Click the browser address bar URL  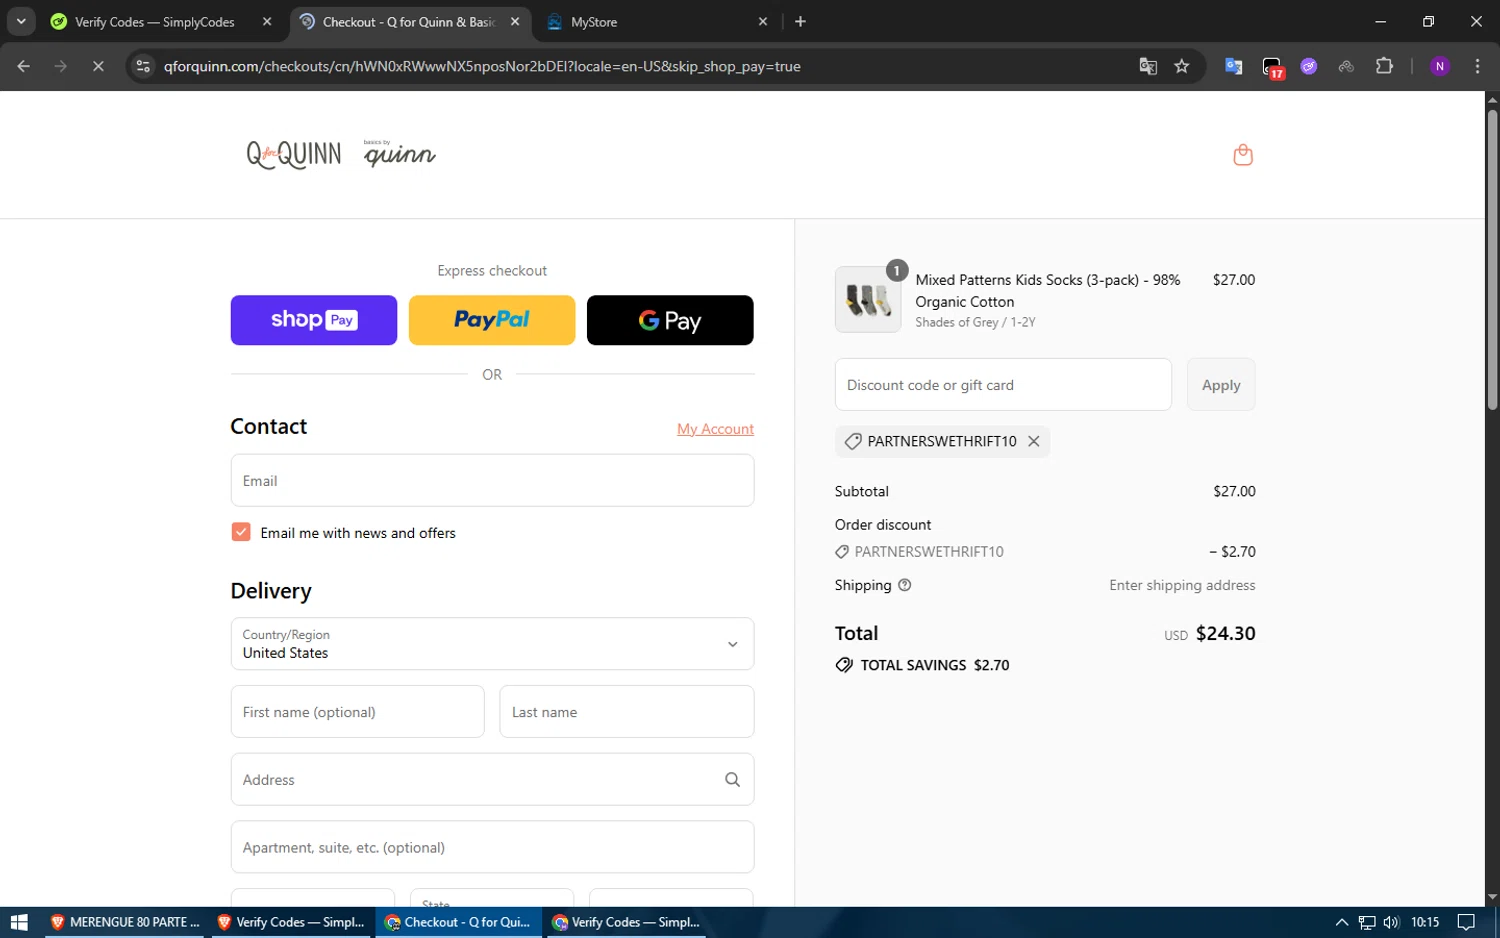point(482,66)
